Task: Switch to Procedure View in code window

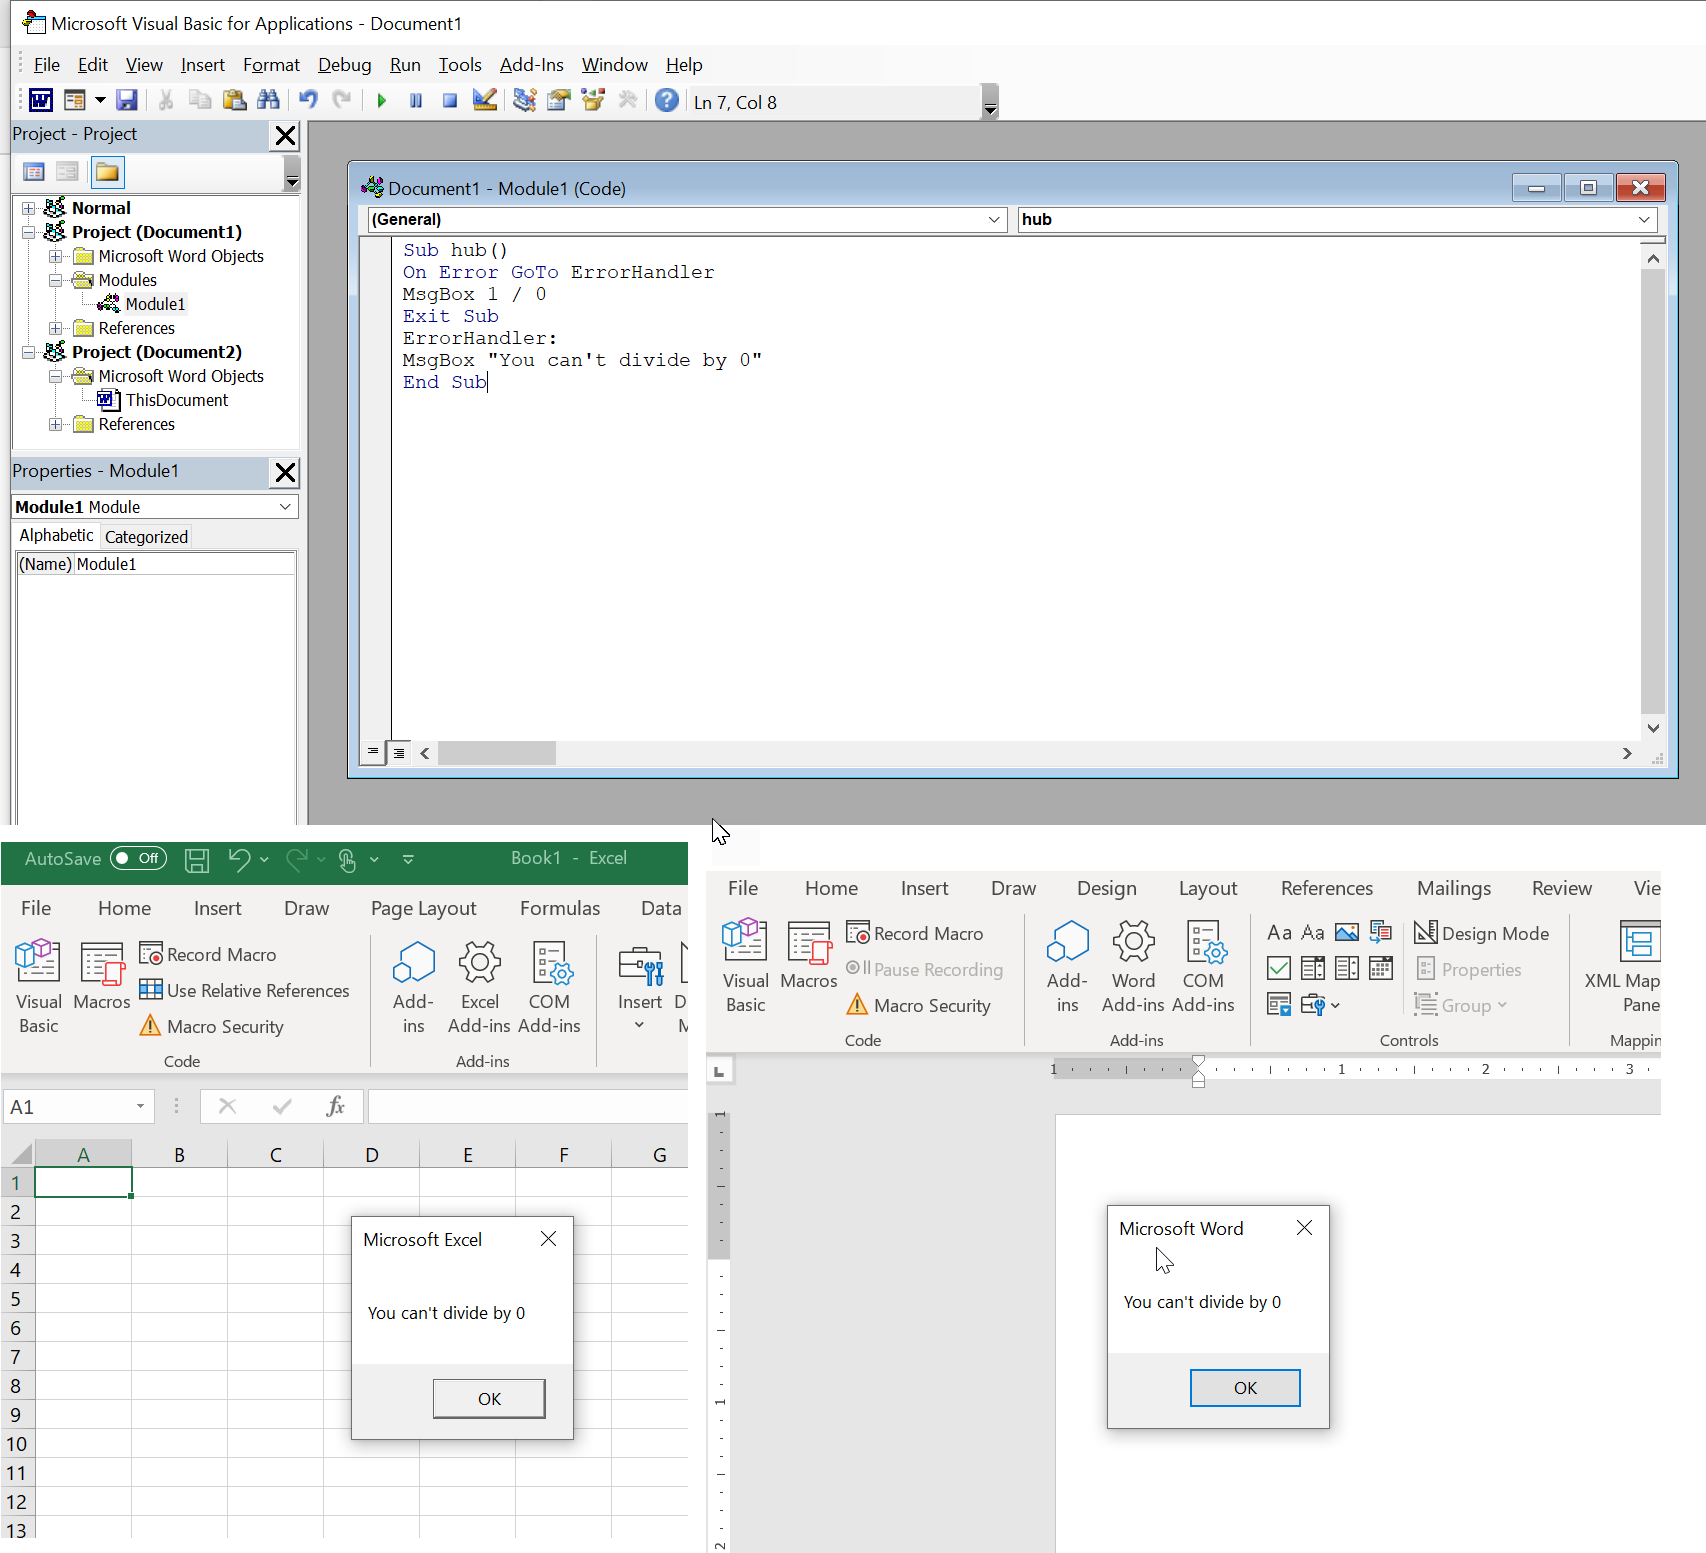Action: click(x=373, y=752)
